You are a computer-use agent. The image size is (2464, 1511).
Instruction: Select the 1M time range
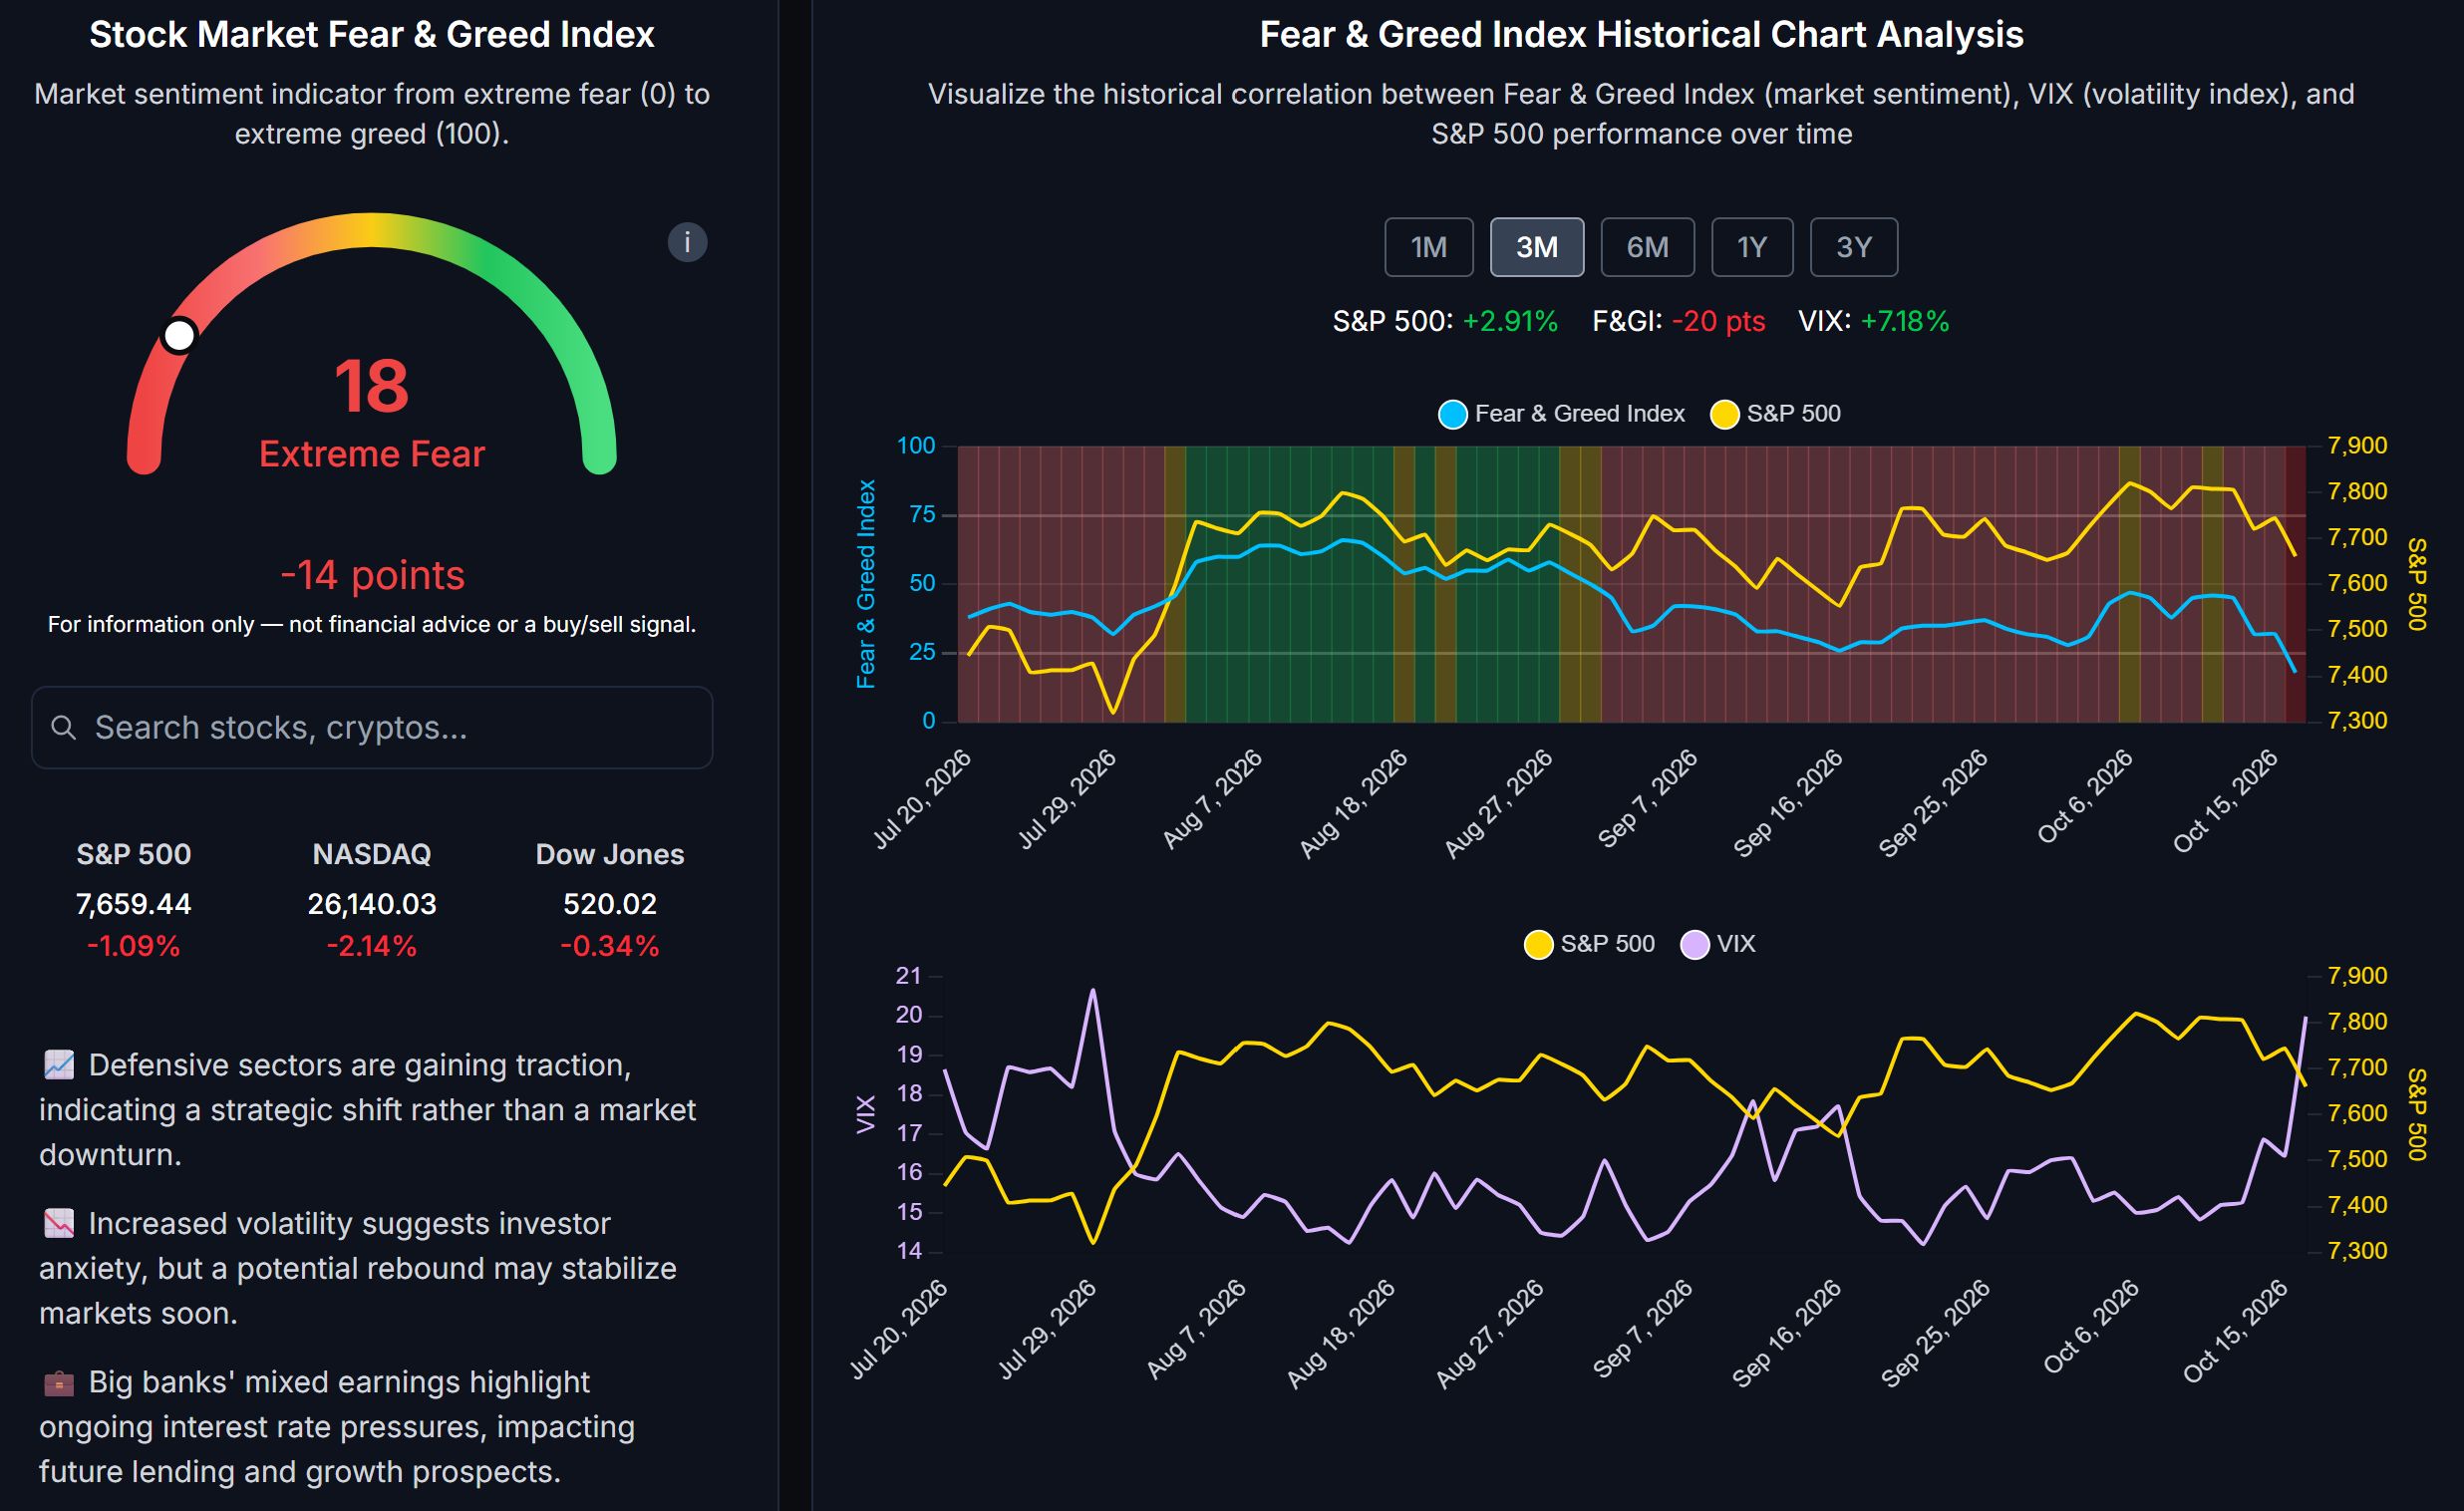pyautogui.click(x=1428, y=247)
